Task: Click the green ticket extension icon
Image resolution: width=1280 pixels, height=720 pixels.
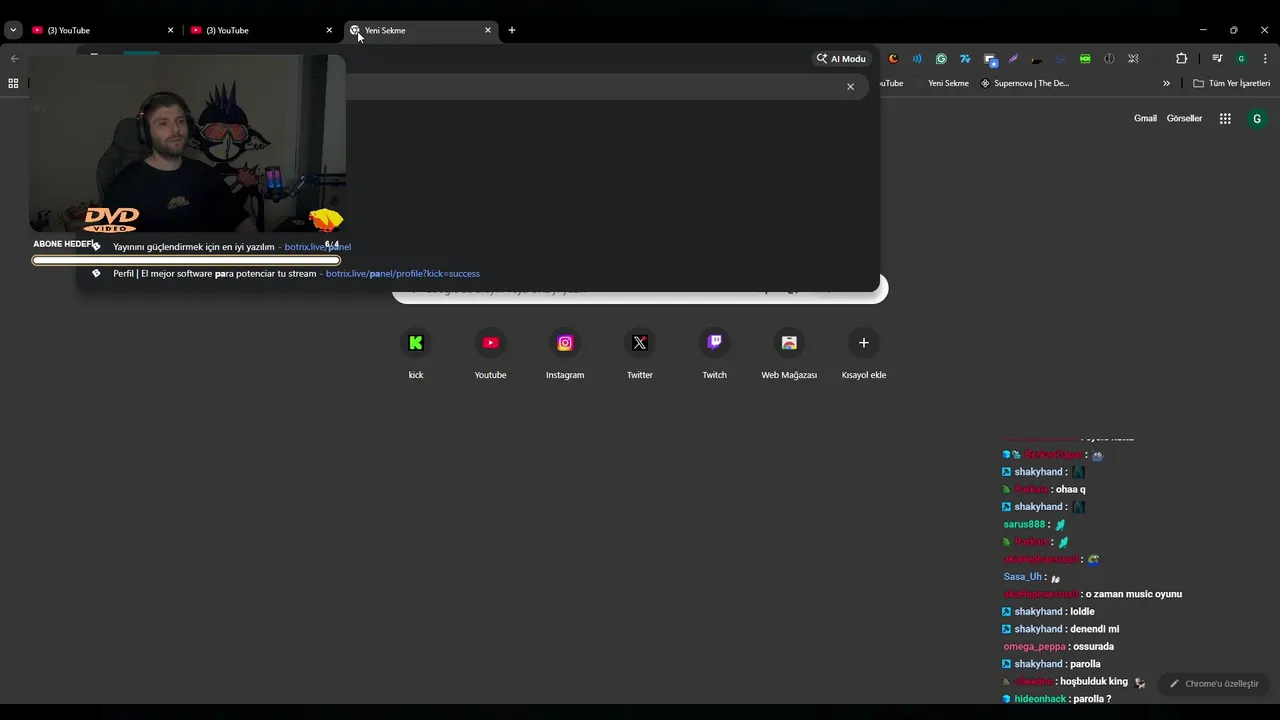Action: pos(1085,58)
